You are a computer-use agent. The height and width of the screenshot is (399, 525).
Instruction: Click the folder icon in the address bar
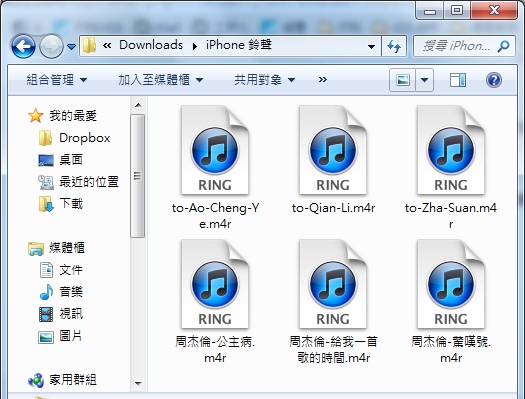point(89,45)
